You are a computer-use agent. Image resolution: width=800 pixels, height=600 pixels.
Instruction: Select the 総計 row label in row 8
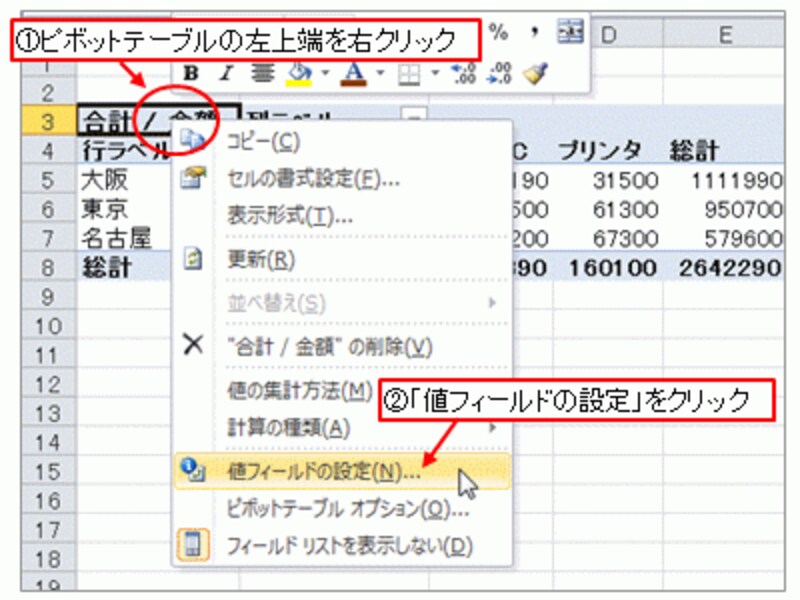(x=125, y=267)
